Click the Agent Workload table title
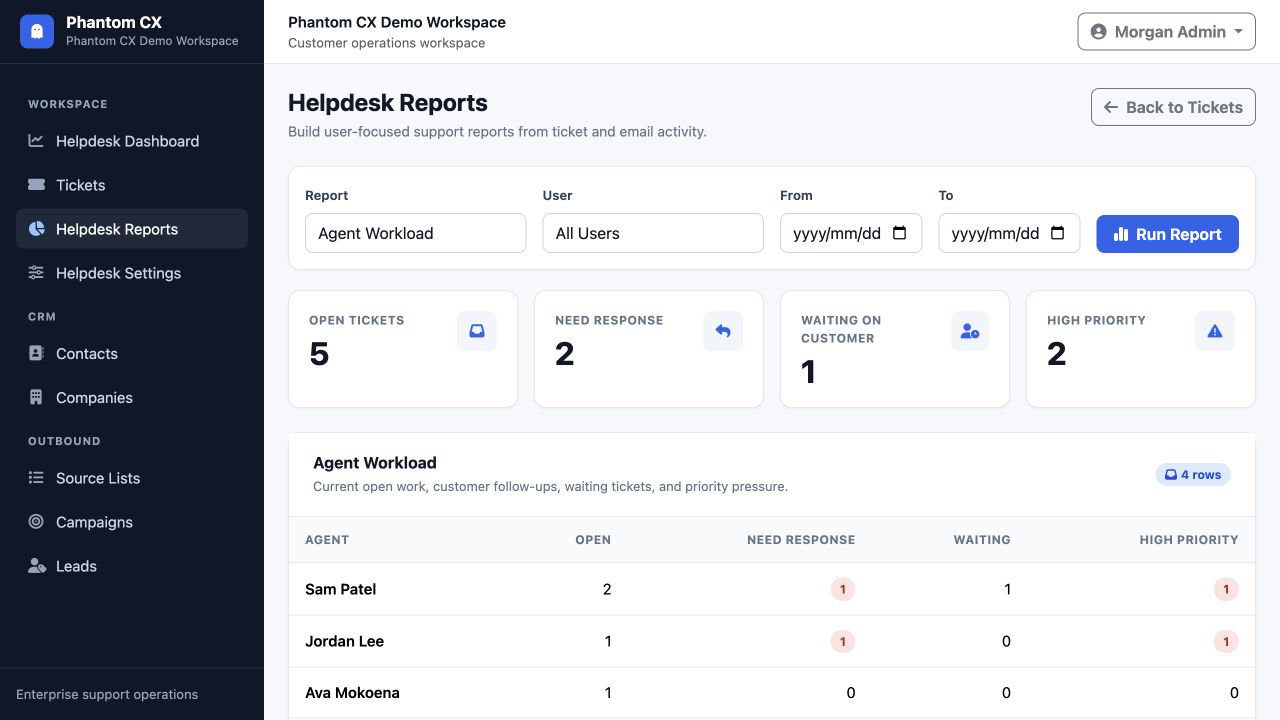This screenshot has width=1280, height=720. (x=375, y=463)
